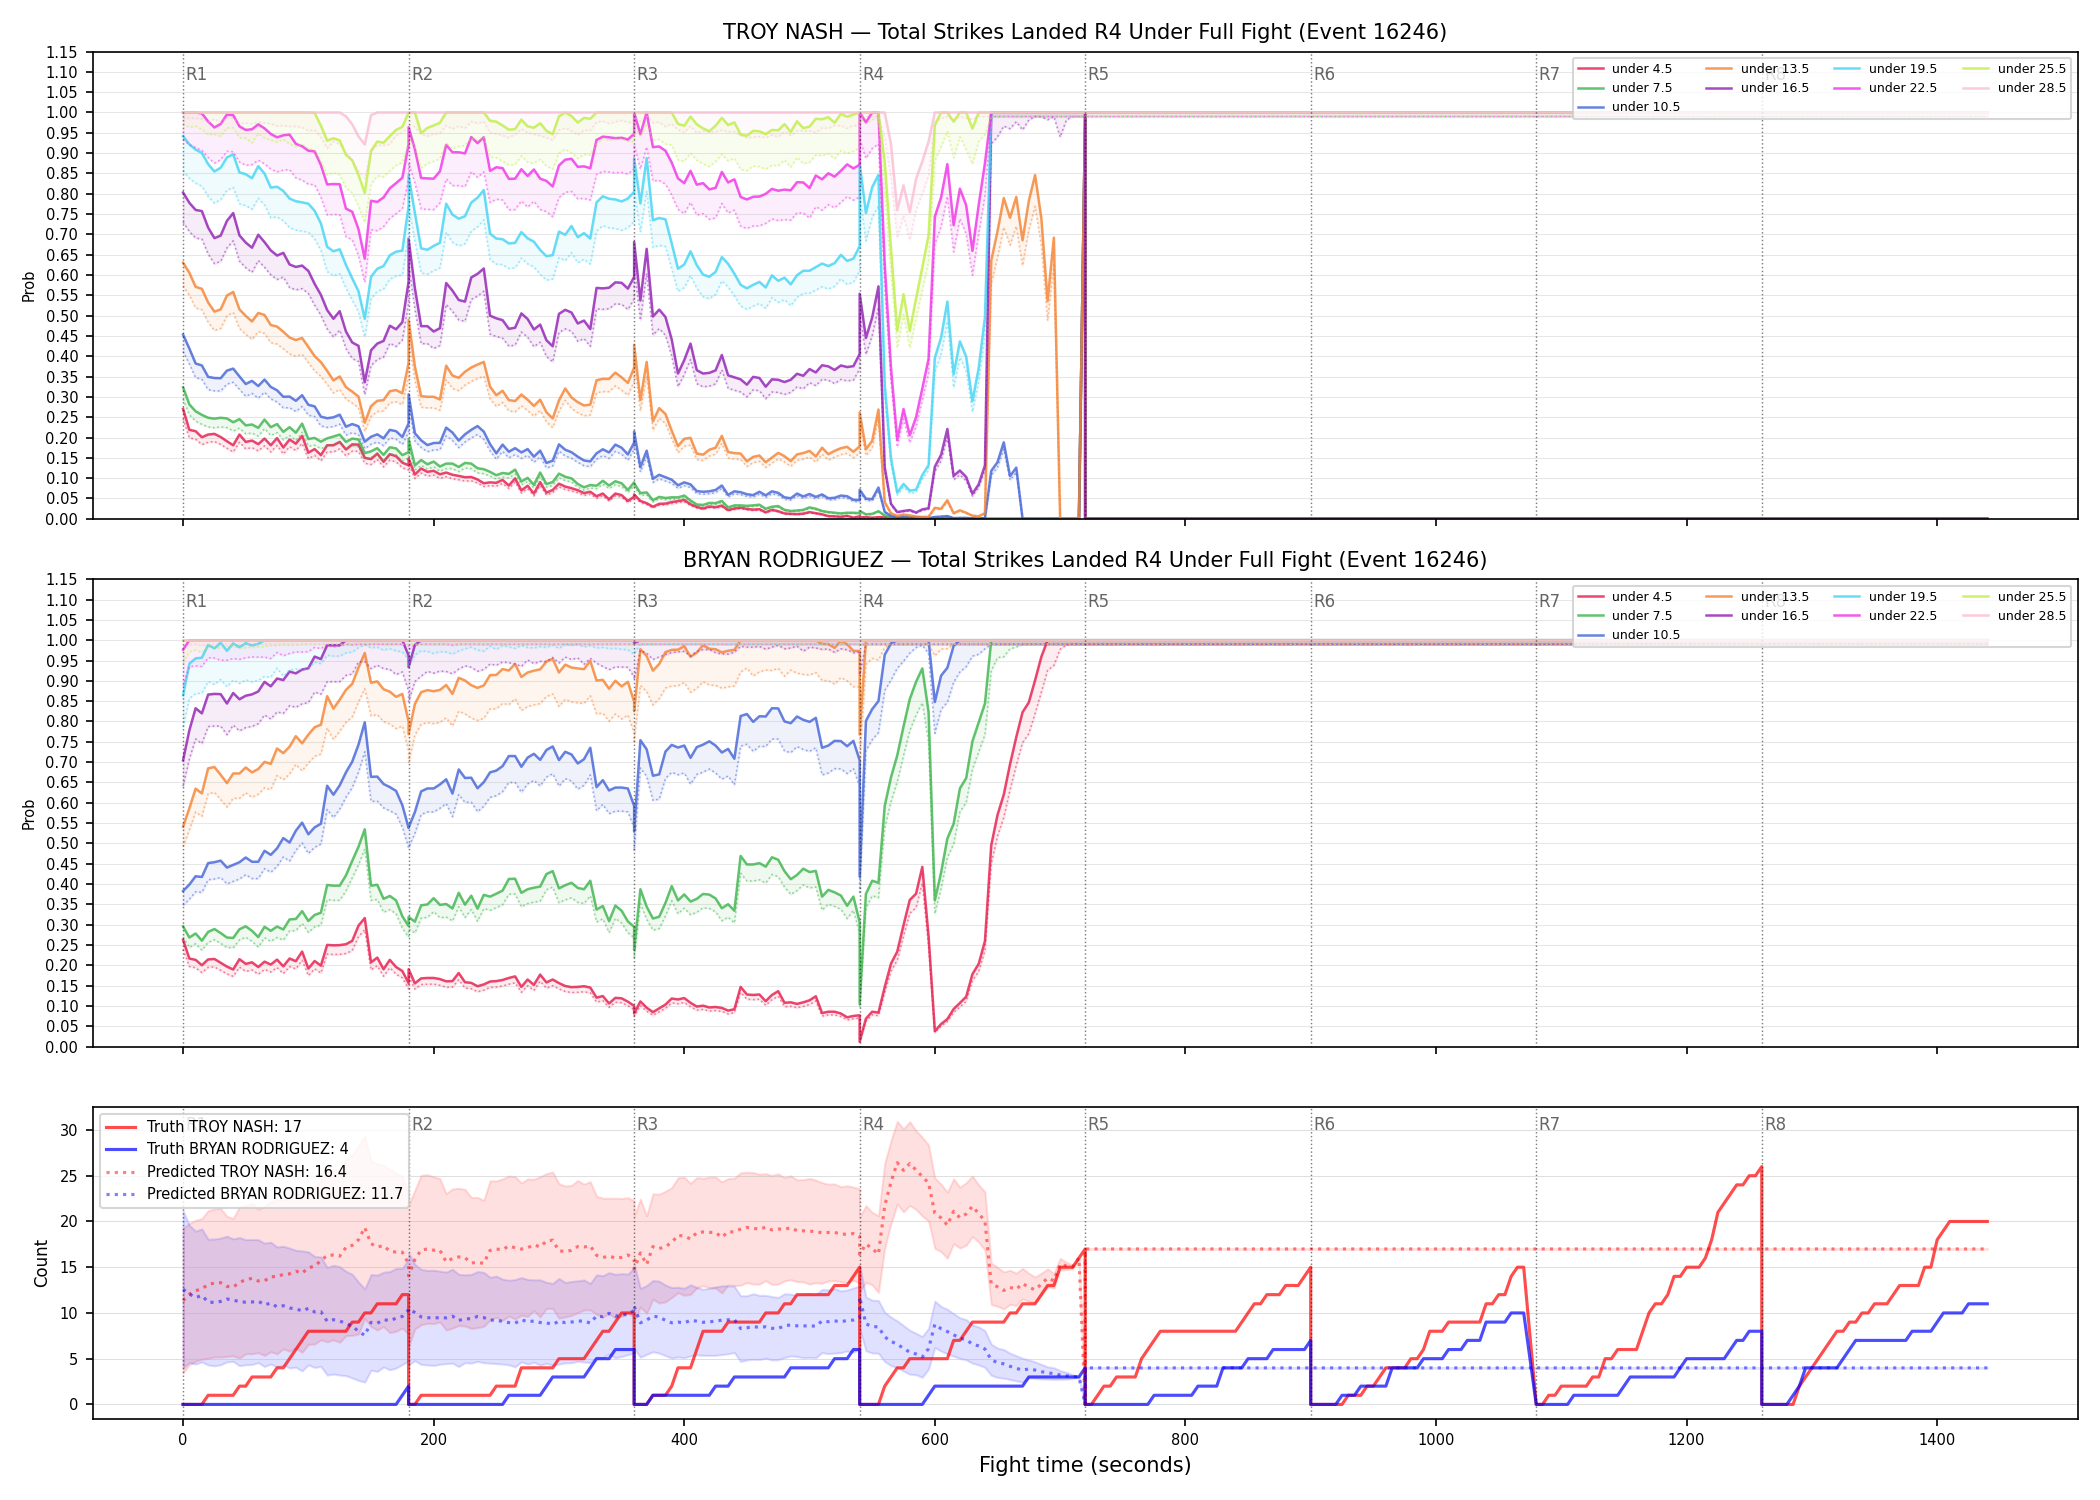The width and height of the screenshot is (2100, 1500).
Task: Click the 200 tick on fight time axis
Action: [x=433, y=1440]
